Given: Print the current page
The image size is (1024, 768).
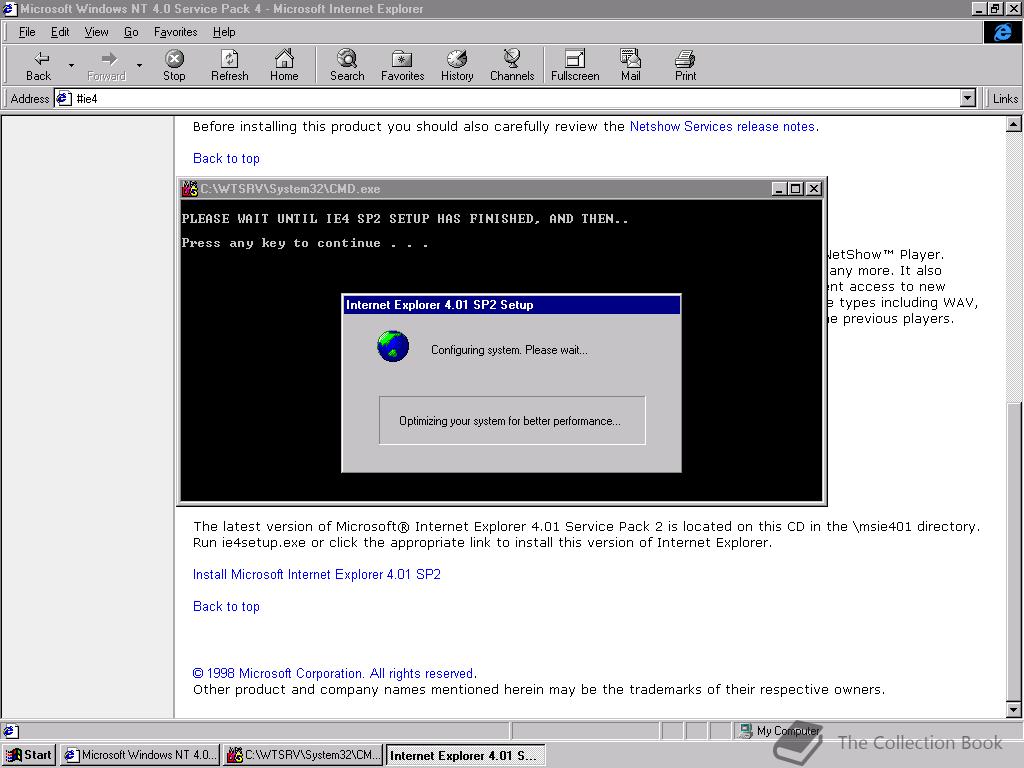Looking at the screenshot, I should 685,65.
